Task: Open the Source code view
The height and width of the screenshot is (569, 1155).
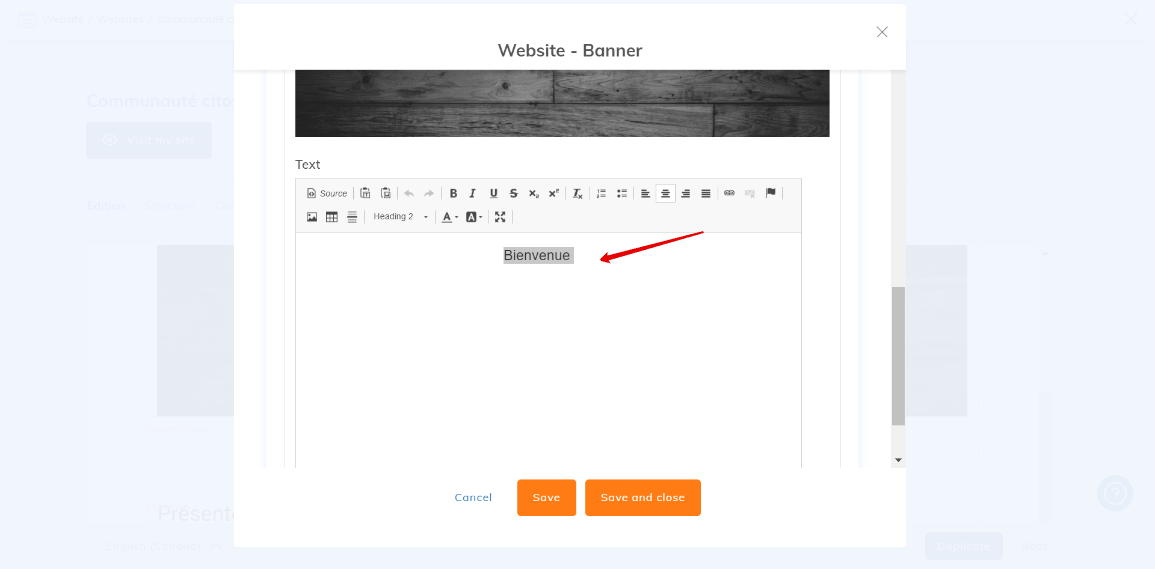Action: pos(326,193)
